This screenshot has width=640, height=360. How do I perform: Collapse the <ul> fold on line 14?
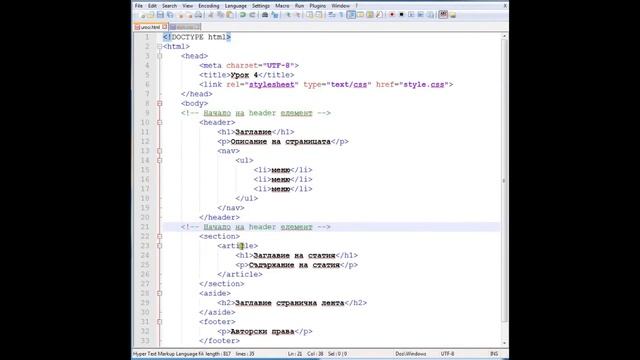160,160
